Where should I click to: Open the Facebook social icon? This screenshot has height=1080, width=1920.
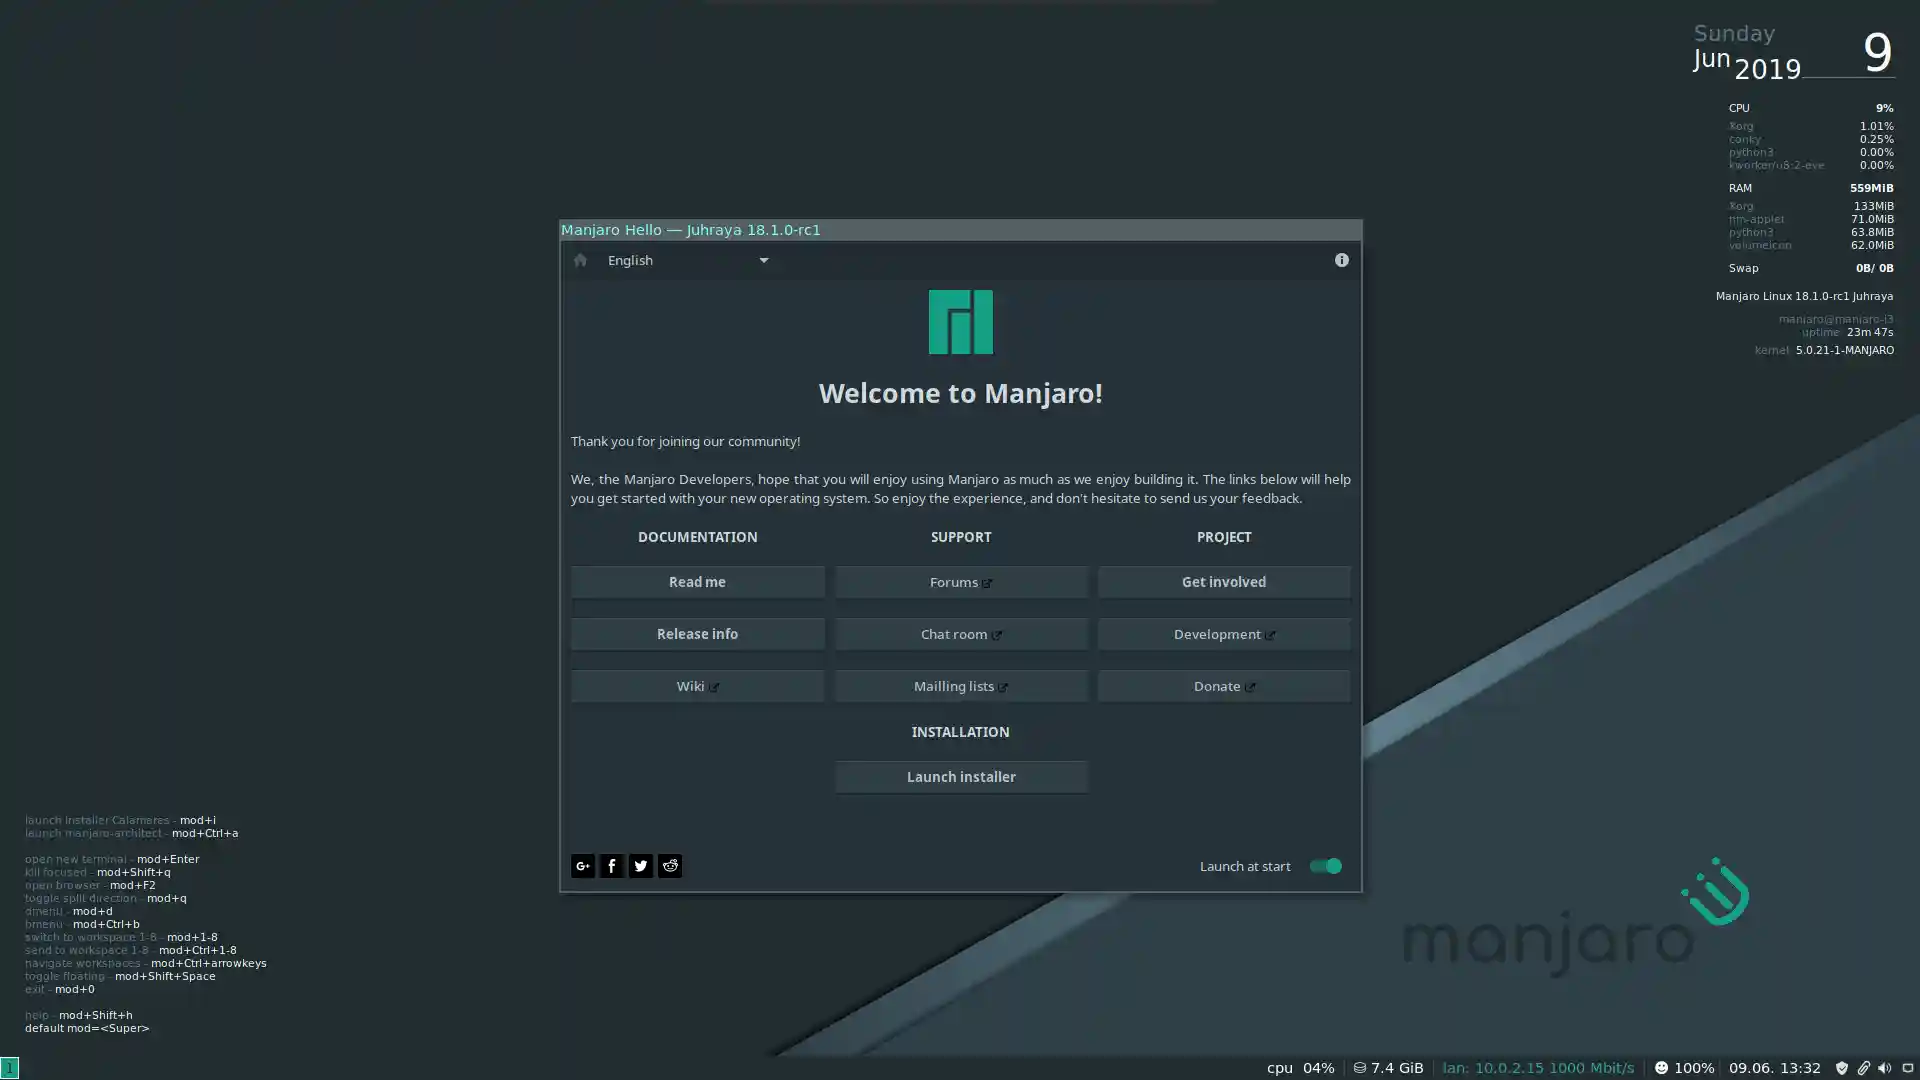[611, 866]
